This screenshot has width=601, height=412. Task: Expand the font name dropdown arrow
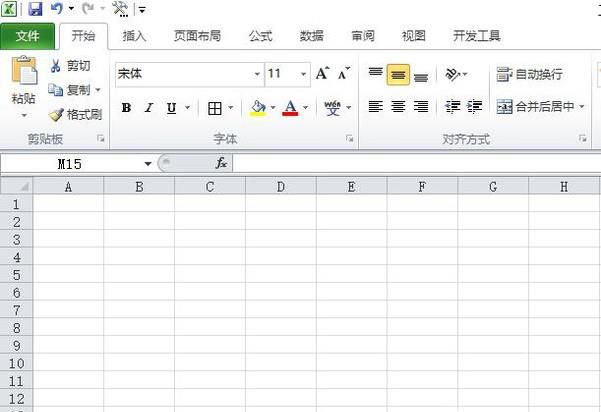[257, 74]
